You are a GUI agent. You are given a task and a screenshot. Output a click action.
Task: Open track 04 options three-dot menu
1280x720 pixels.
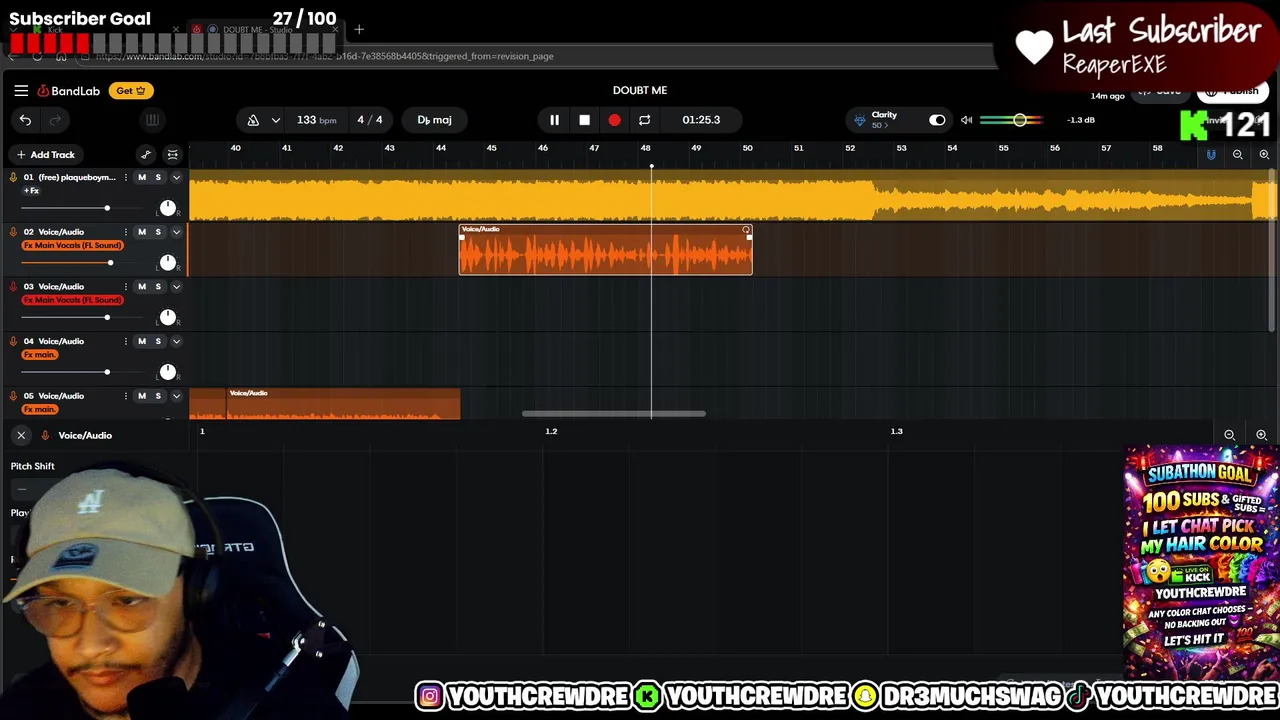[125, 341]
